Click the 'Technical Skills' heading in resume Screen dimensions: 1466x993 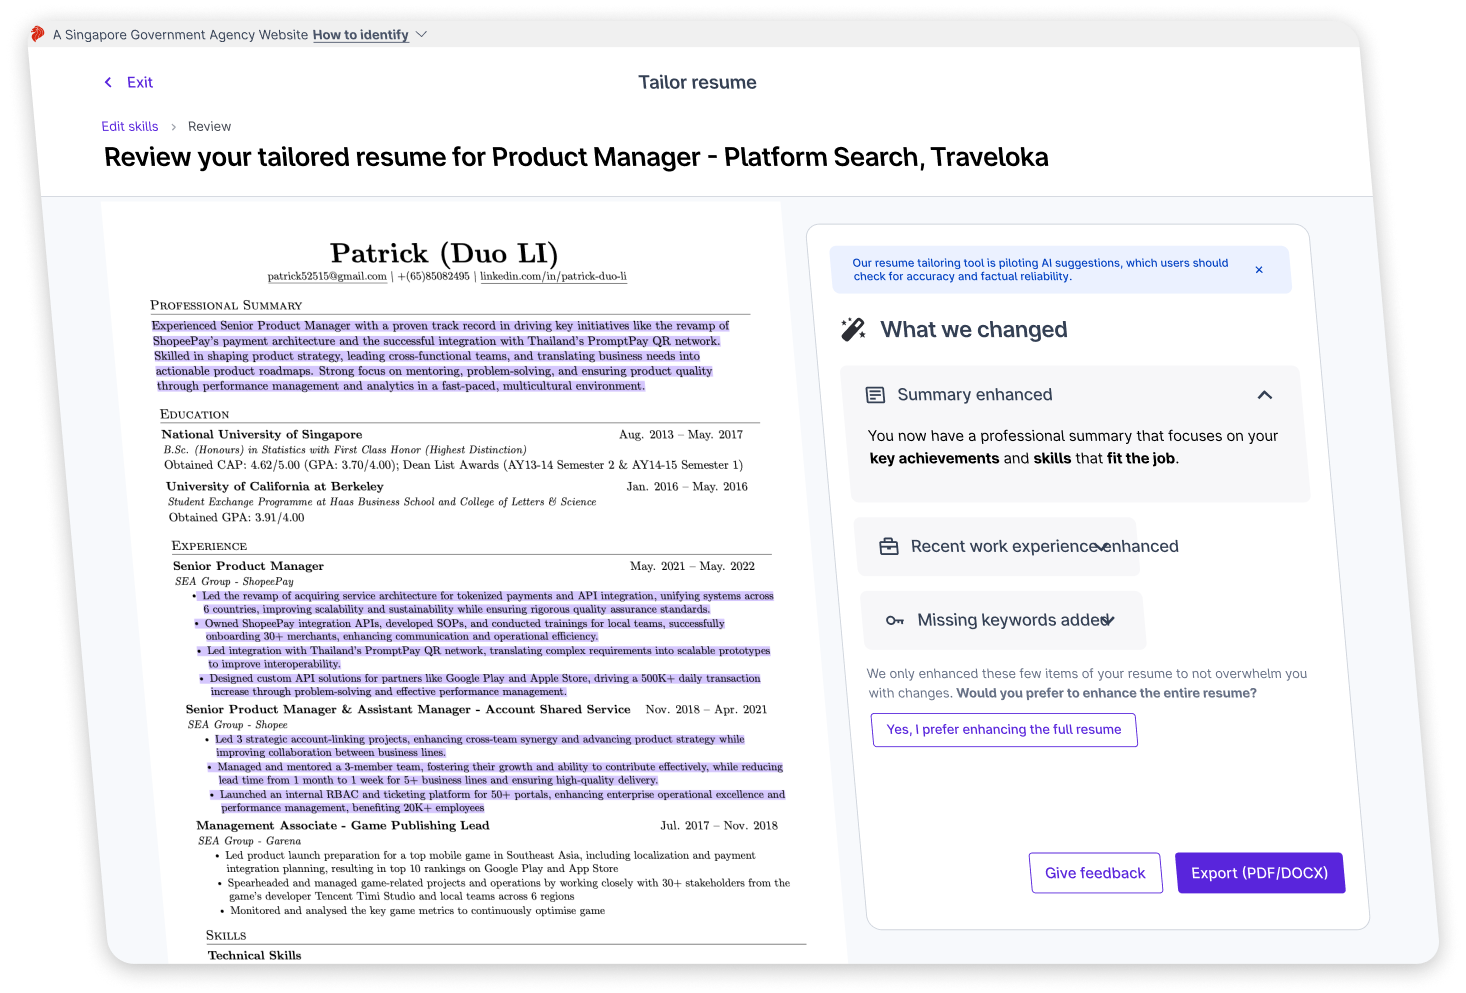tap(255, 955)
